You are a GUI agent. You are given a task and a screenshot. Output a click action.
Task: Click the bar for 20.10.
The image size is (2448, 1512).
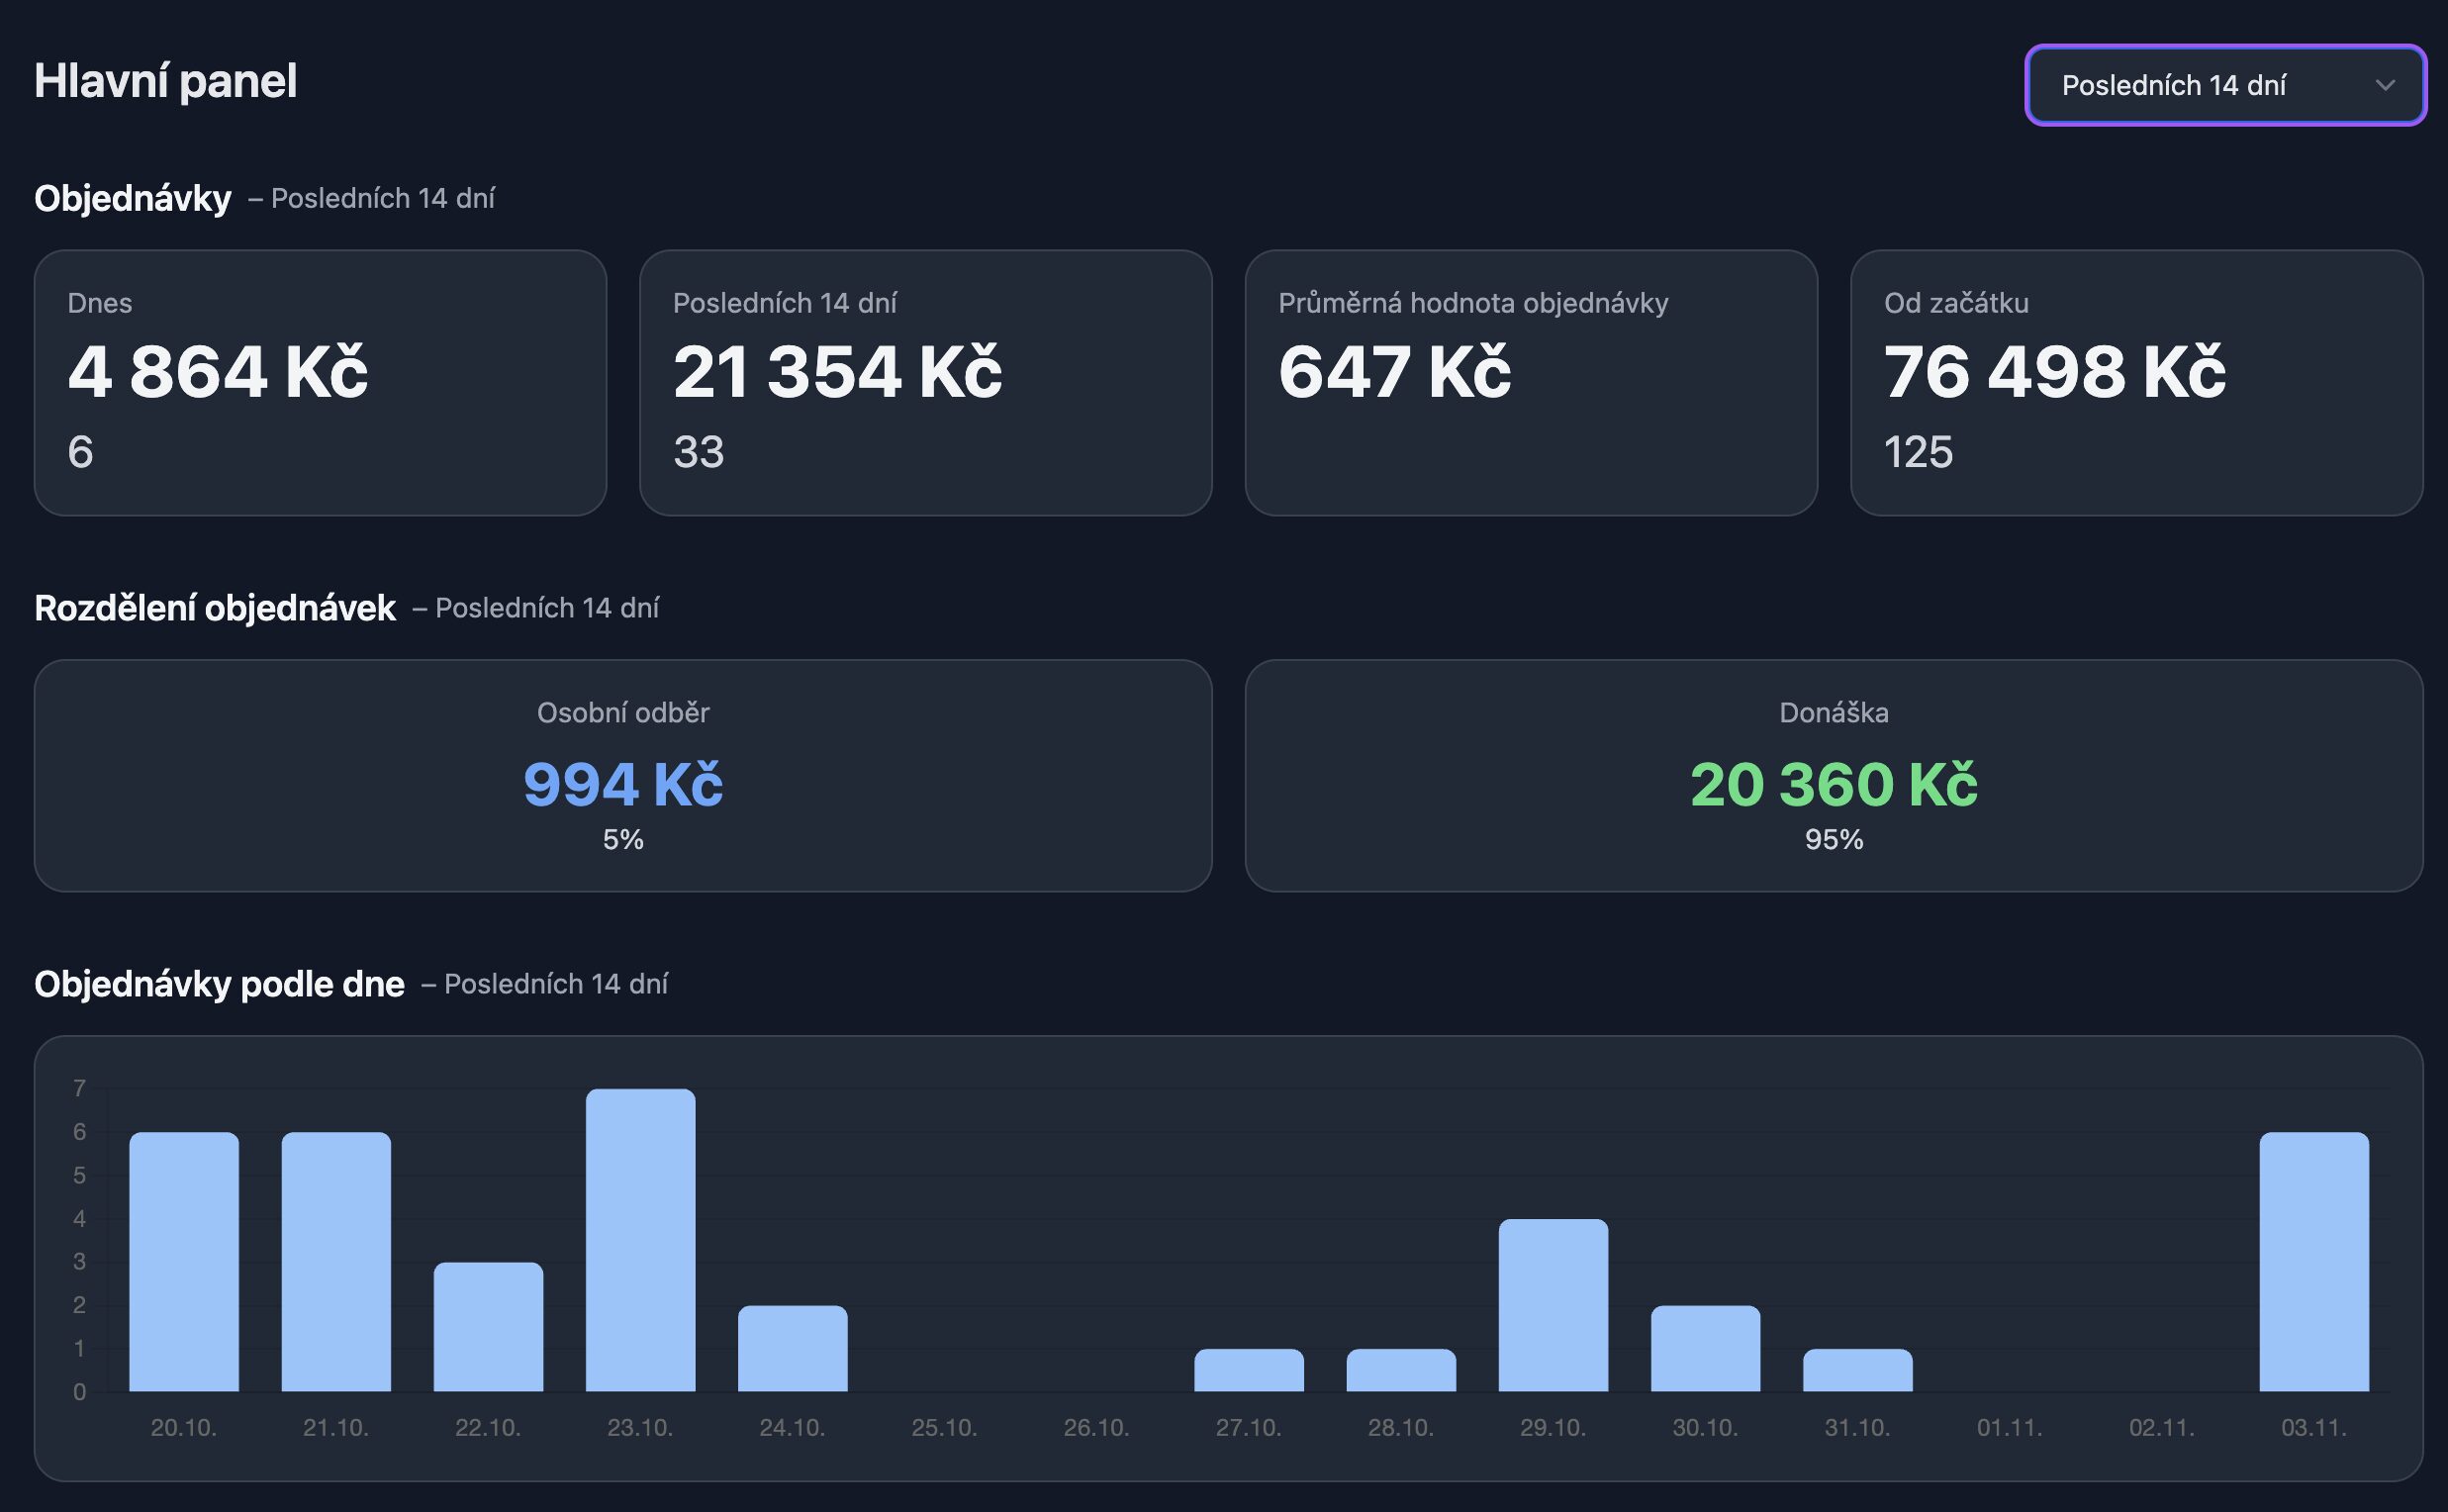click(x=184, y=1262)
